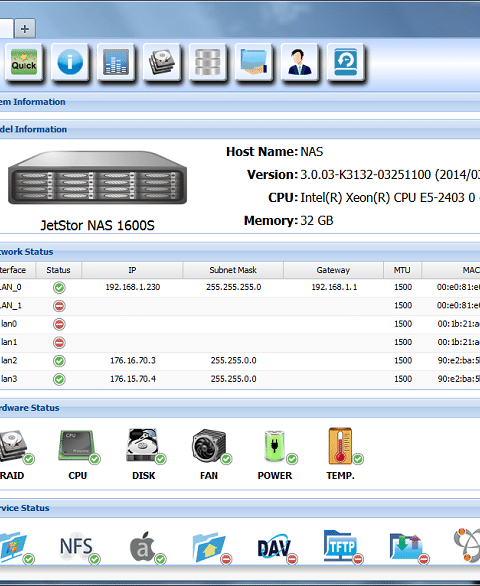Click the DAV service icon
The width and height of the screenshot is (480, 586).
pyautogui.click(x=277, y=548)
